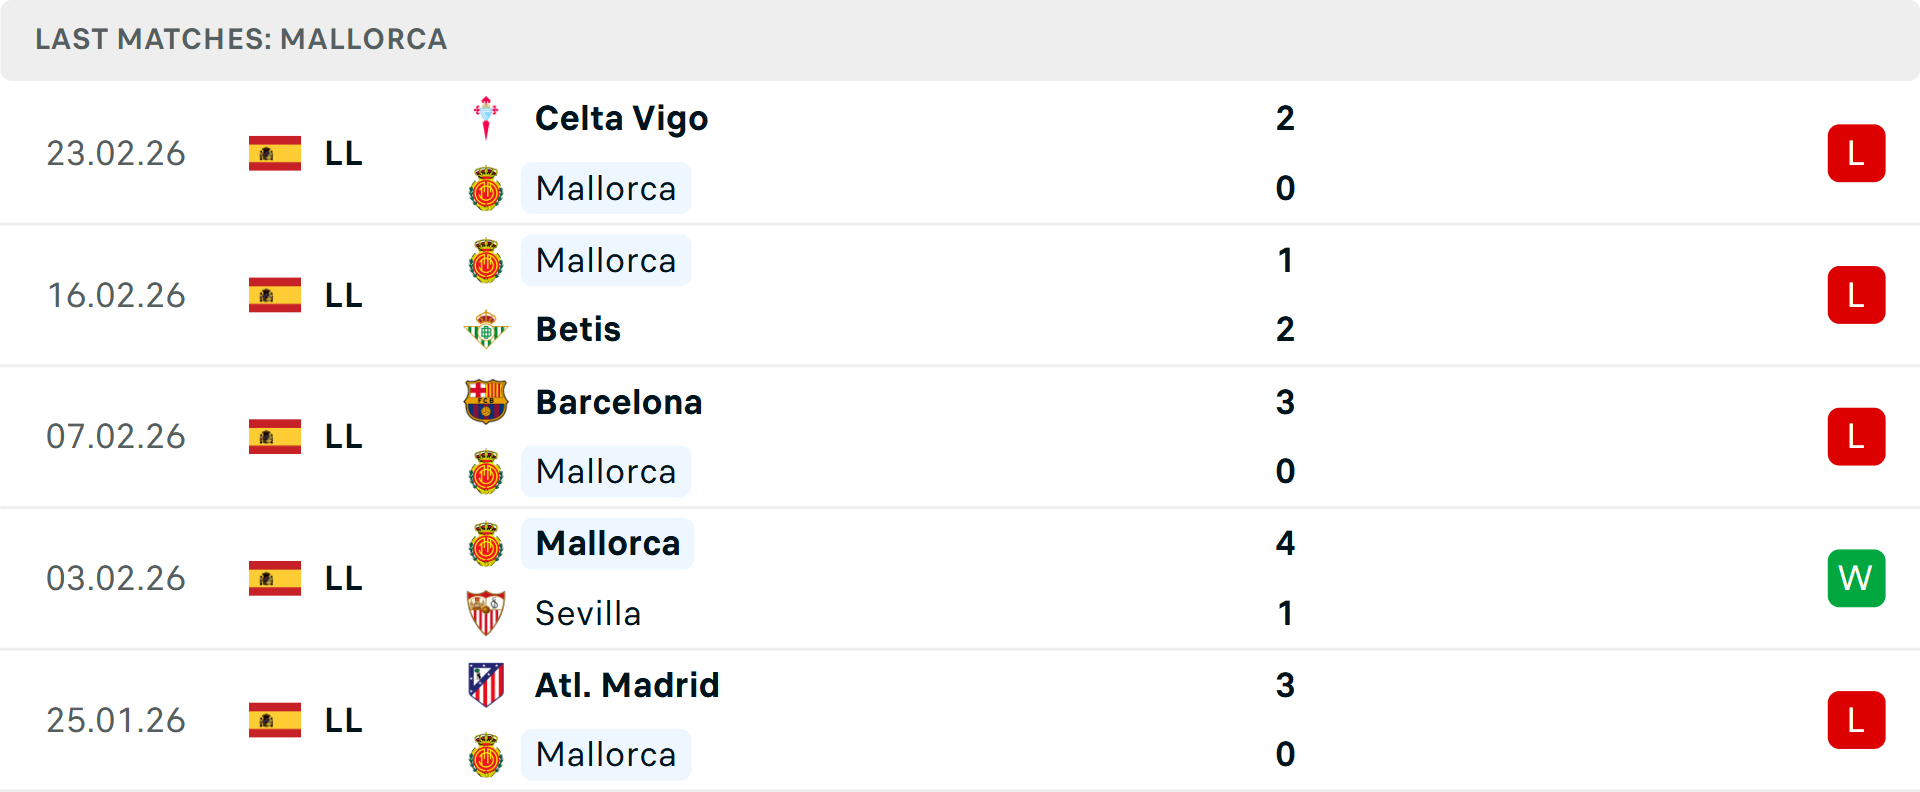Screen dimensions: 1920x792
Task: Click Spain flag next to 23.02.26
Action: (x=275, y=153)
